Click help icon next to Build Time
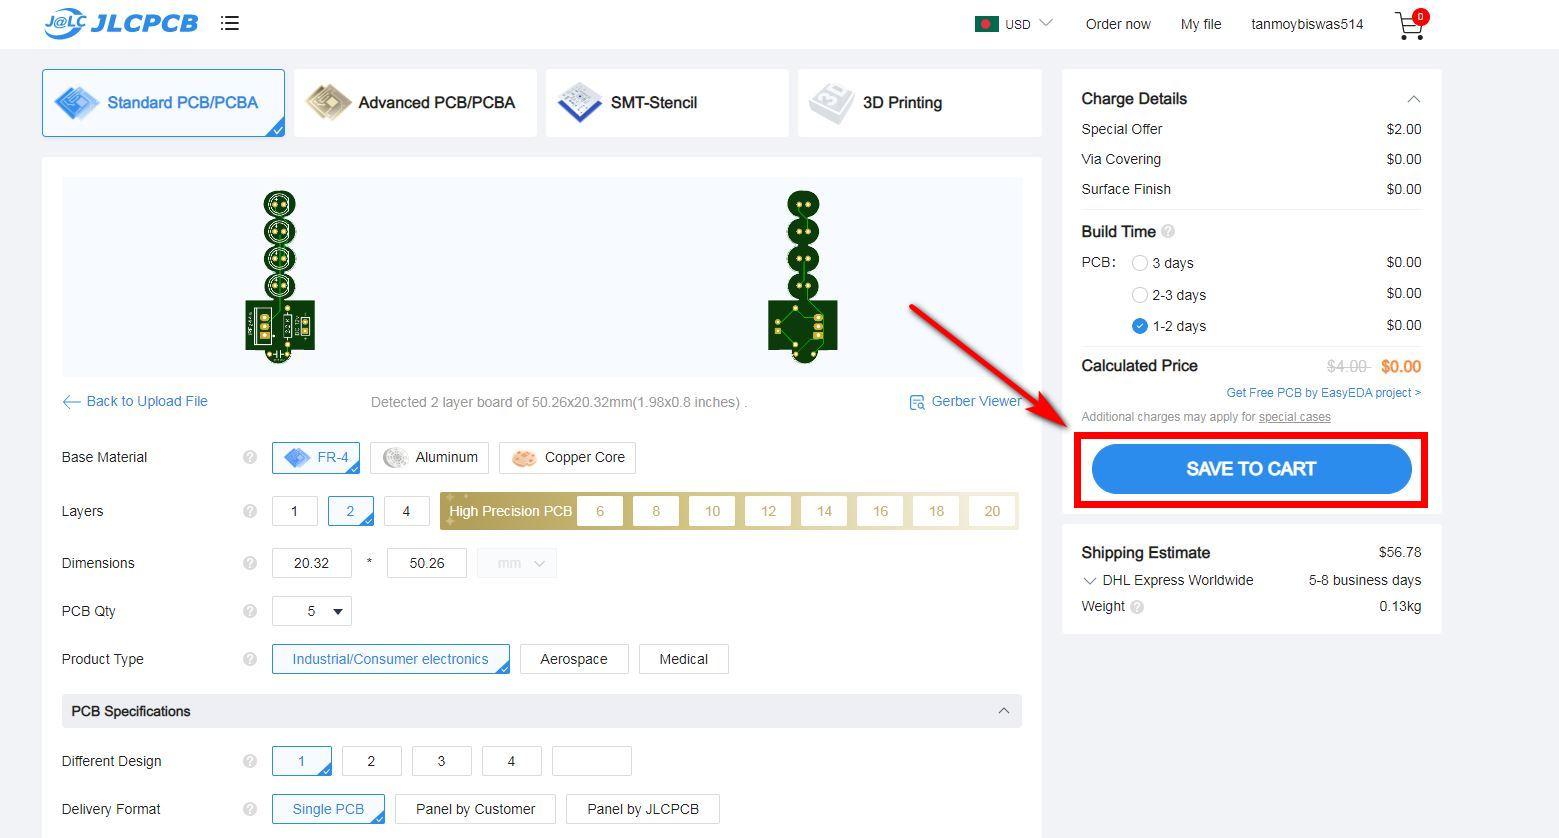Image resolution: width=1559 pixels, height=838 pixels. click(1168, 232)
